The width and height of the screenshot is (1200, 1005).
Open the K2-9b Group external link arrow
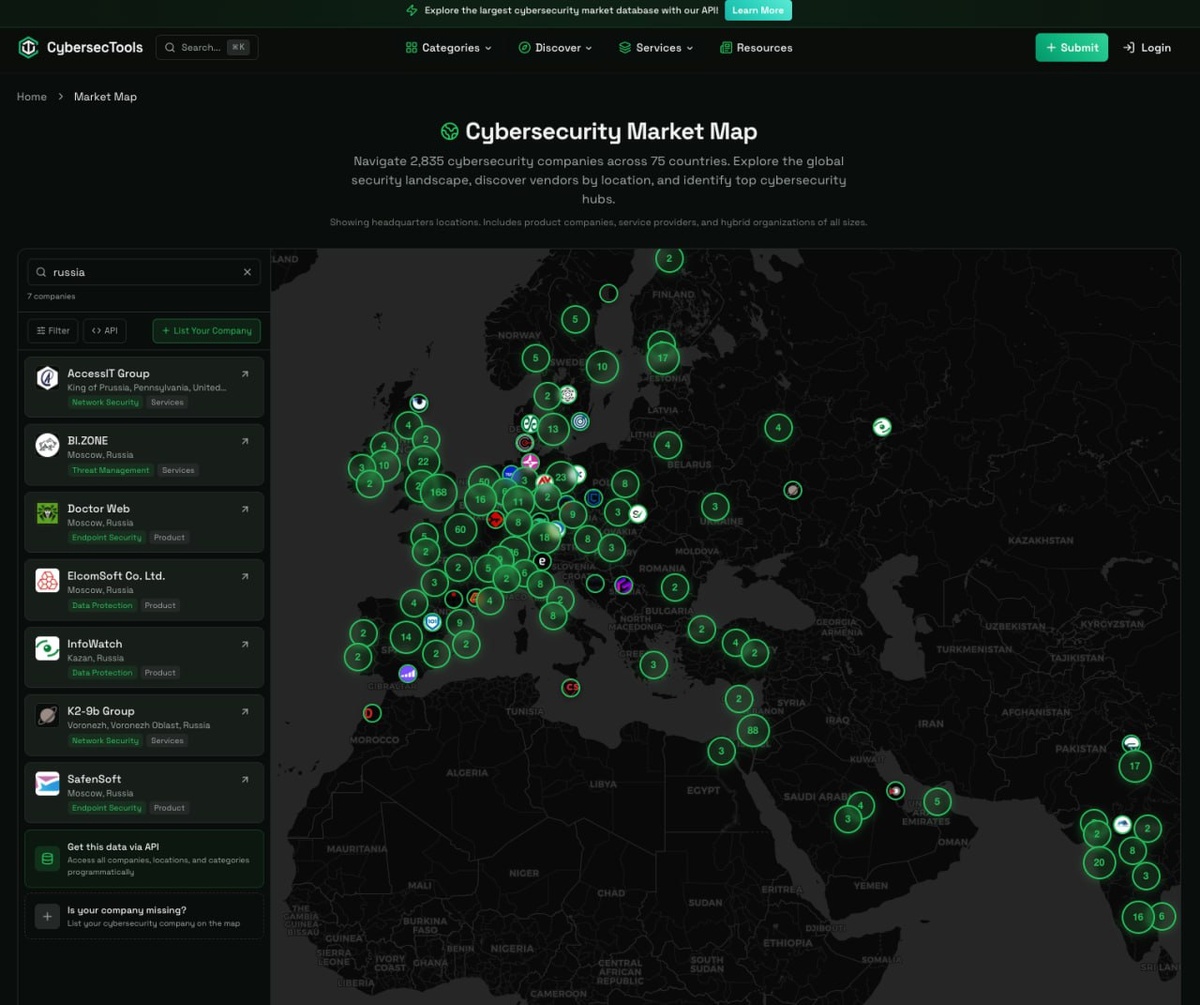[245, 711]
